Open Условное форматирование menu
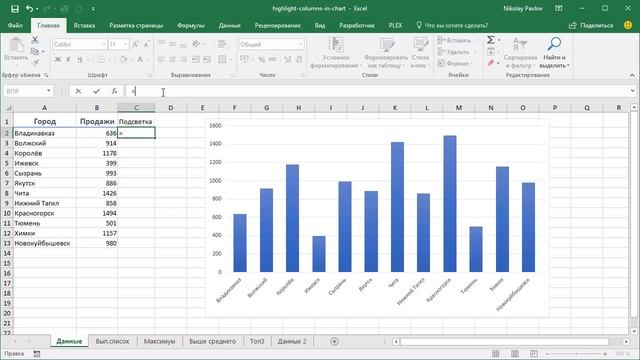The width and height of the screenshot is (640, 360). coord(336,52)
